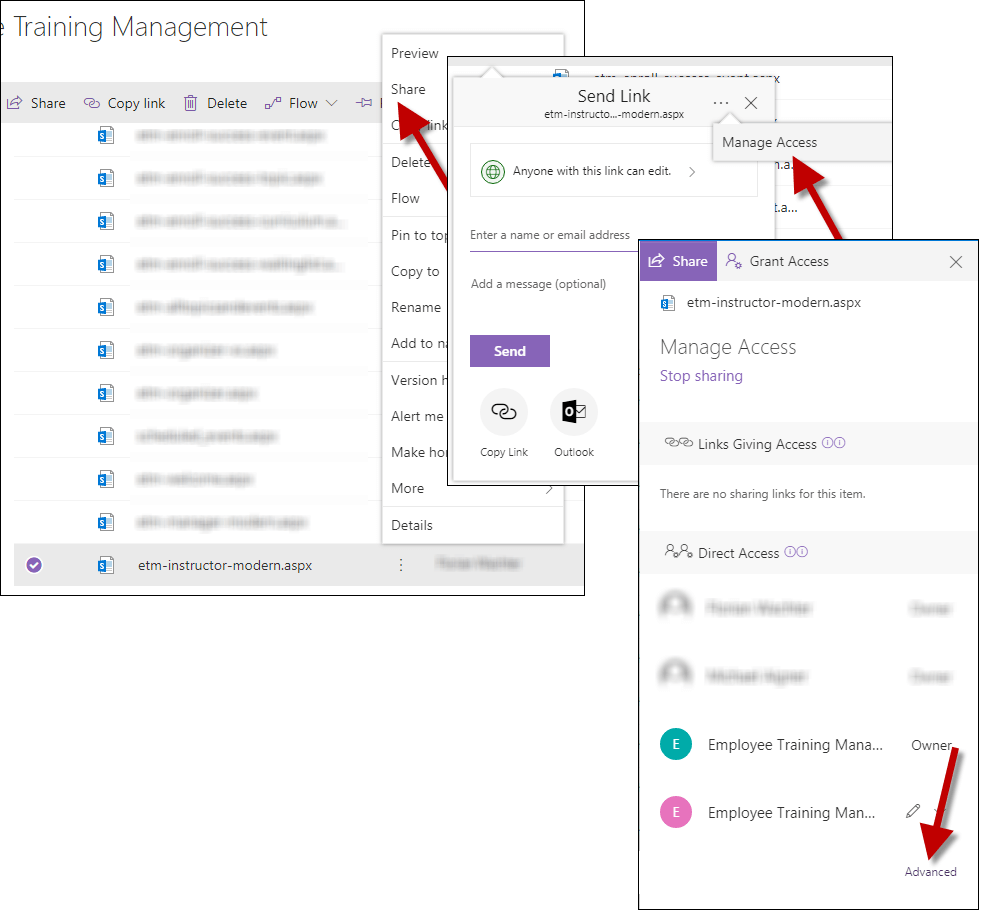Click the Send button
Screen dimensions: 985x914
click(509, 351)
